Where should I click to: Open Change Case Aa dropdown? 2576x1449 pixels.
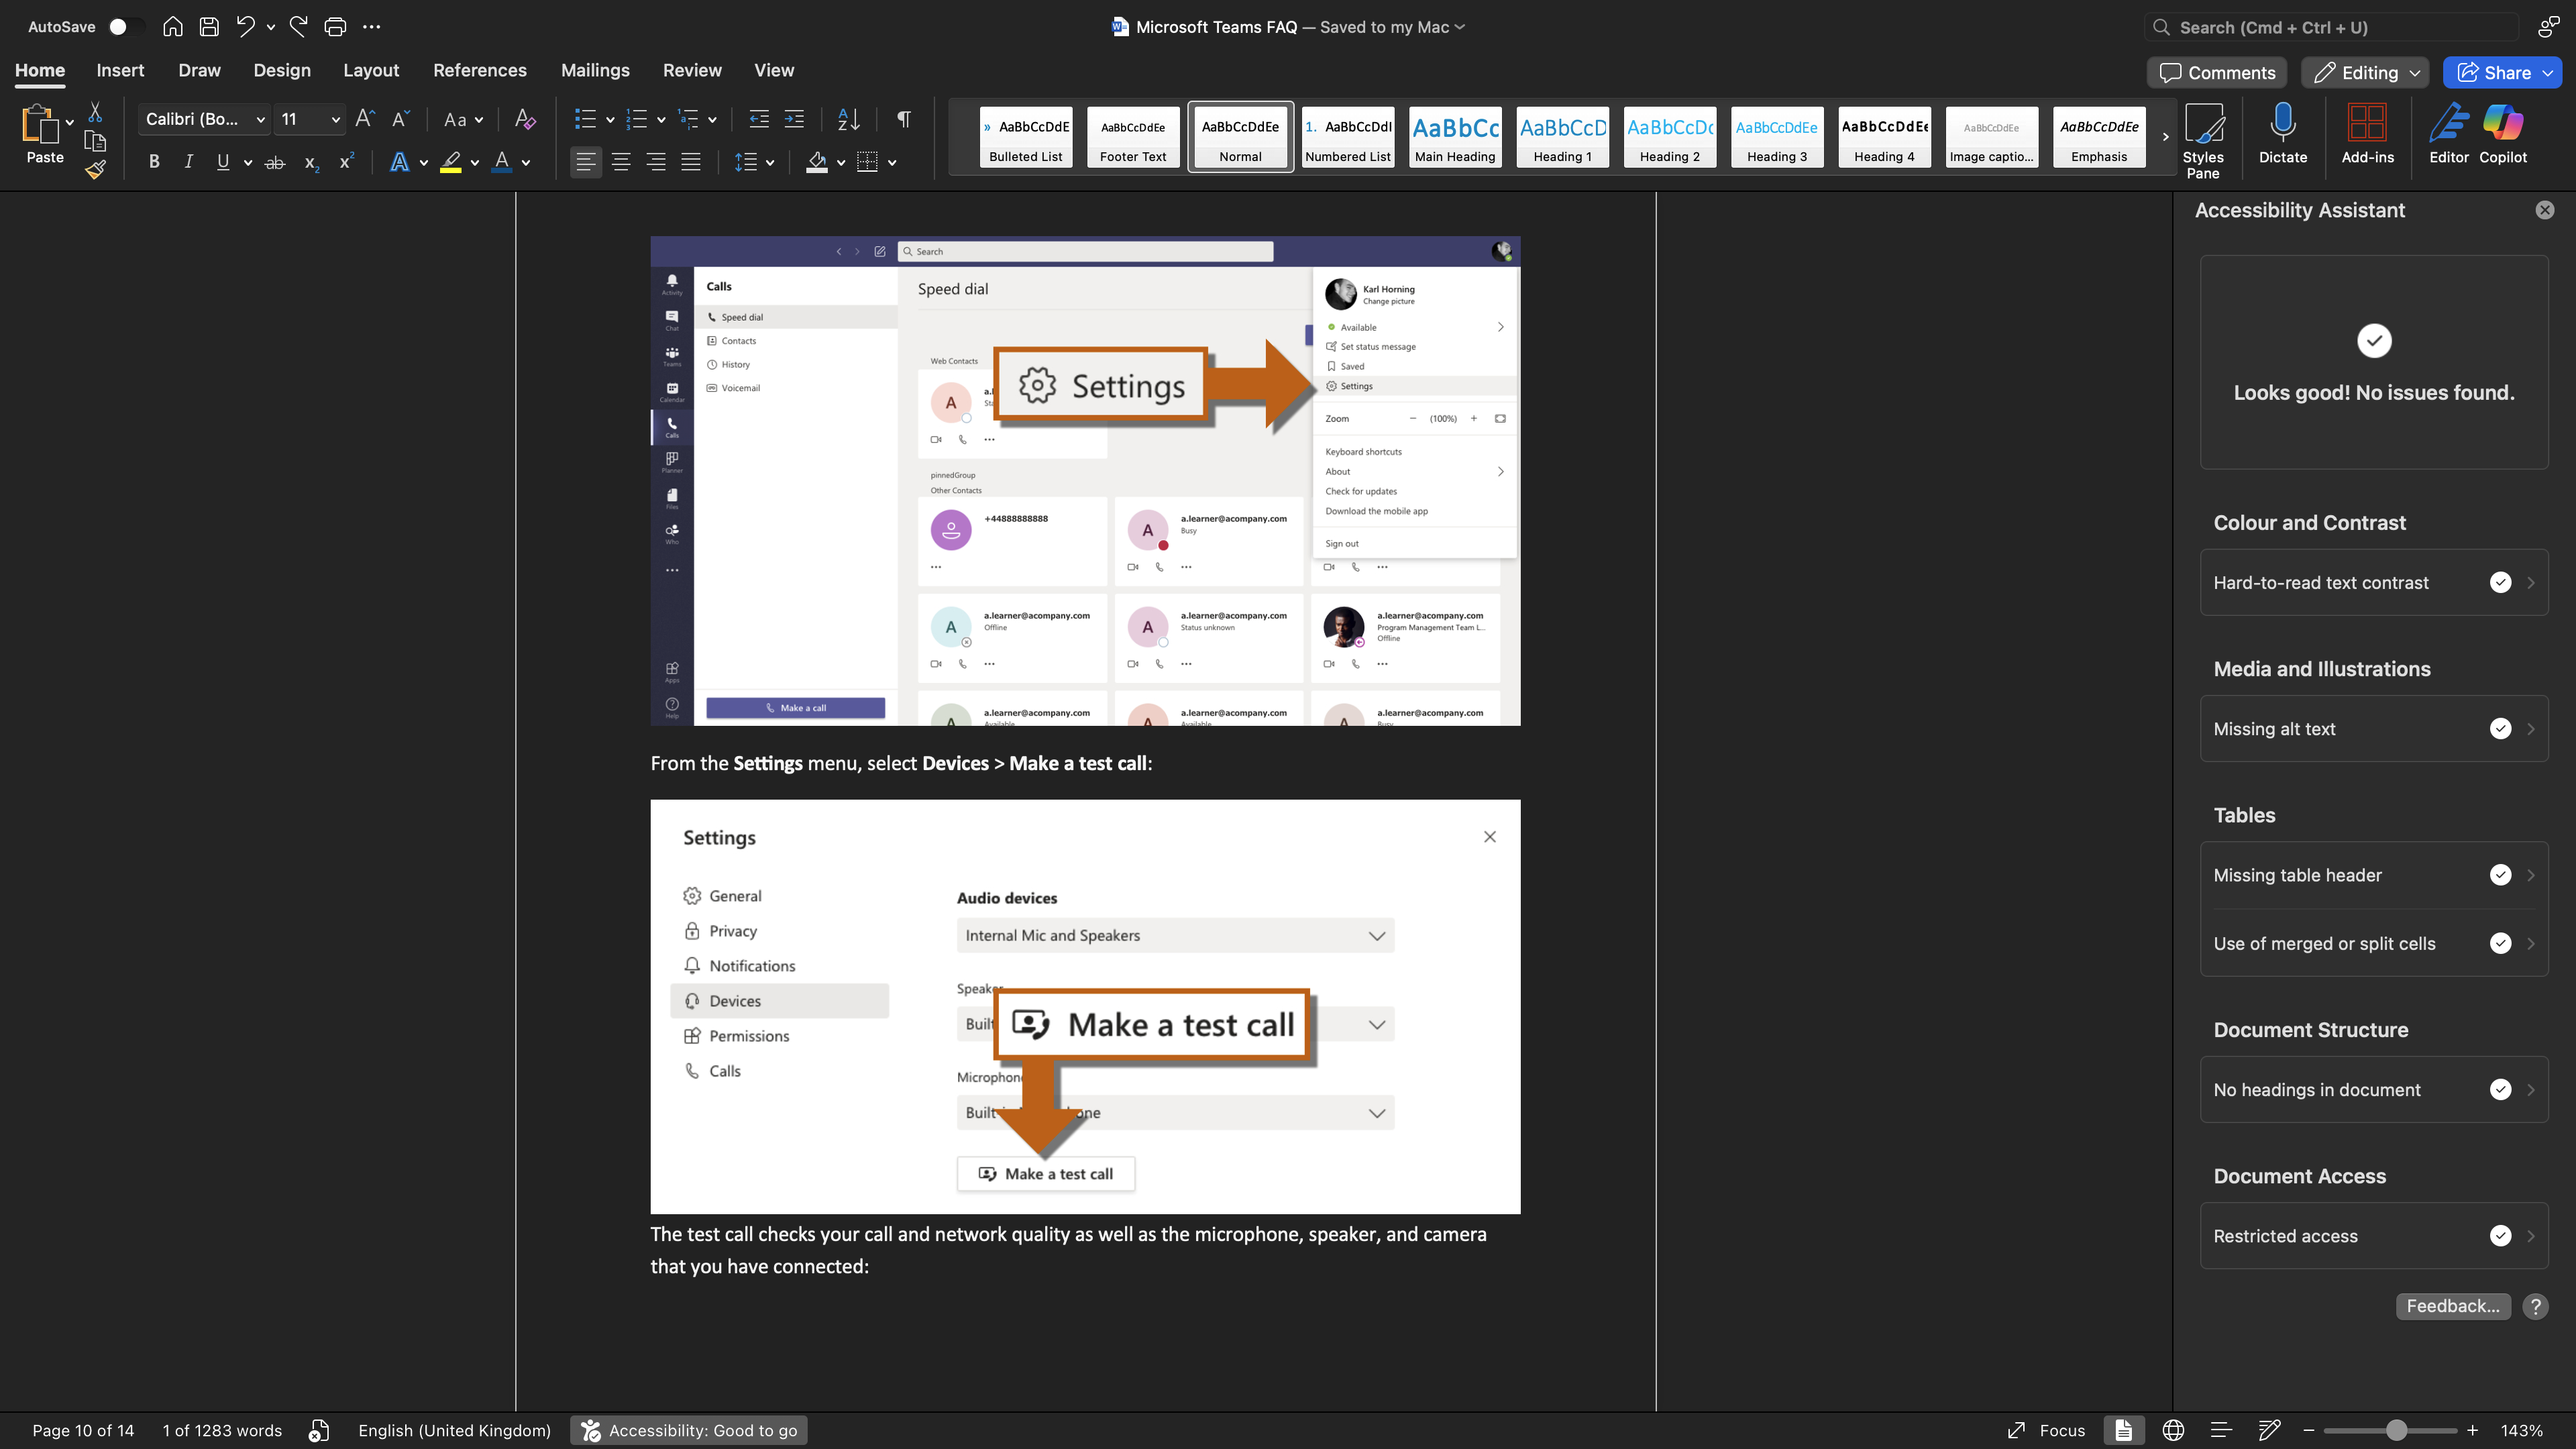tap(463, 120)
